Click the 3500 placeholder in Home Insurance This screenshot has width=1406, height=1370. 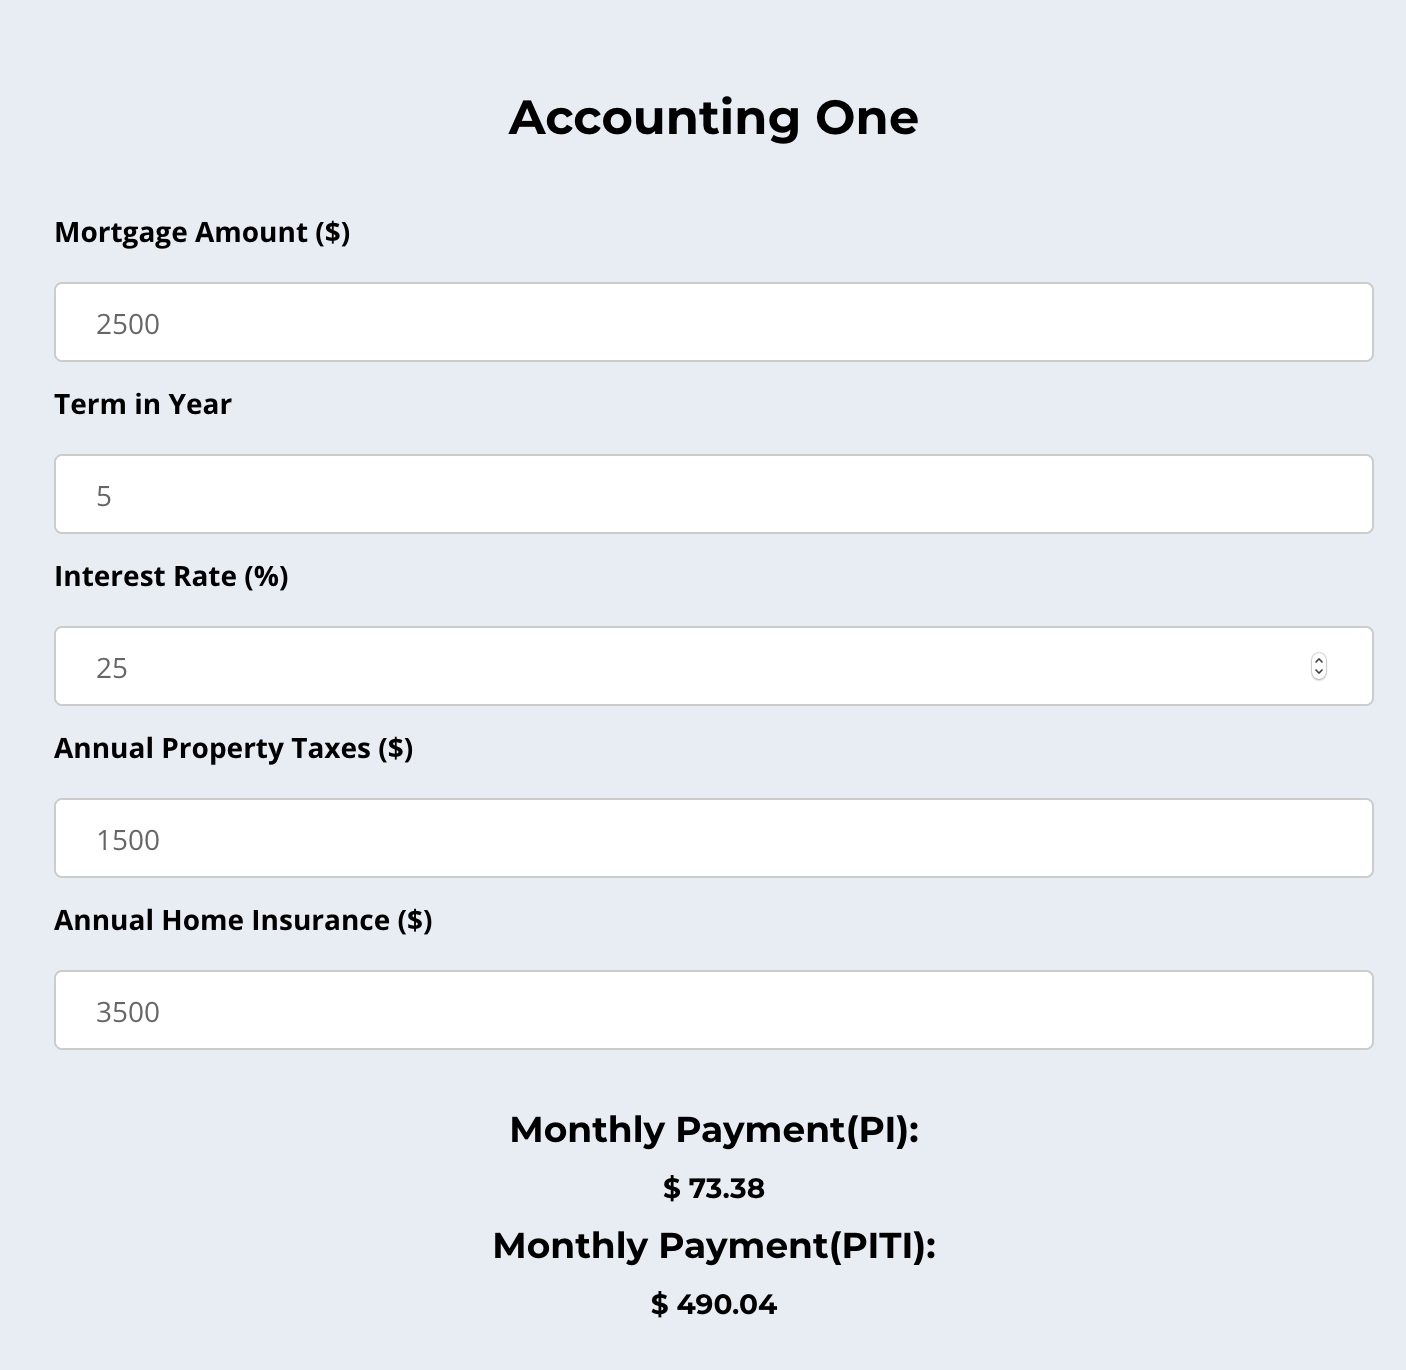pos(128,1012)
